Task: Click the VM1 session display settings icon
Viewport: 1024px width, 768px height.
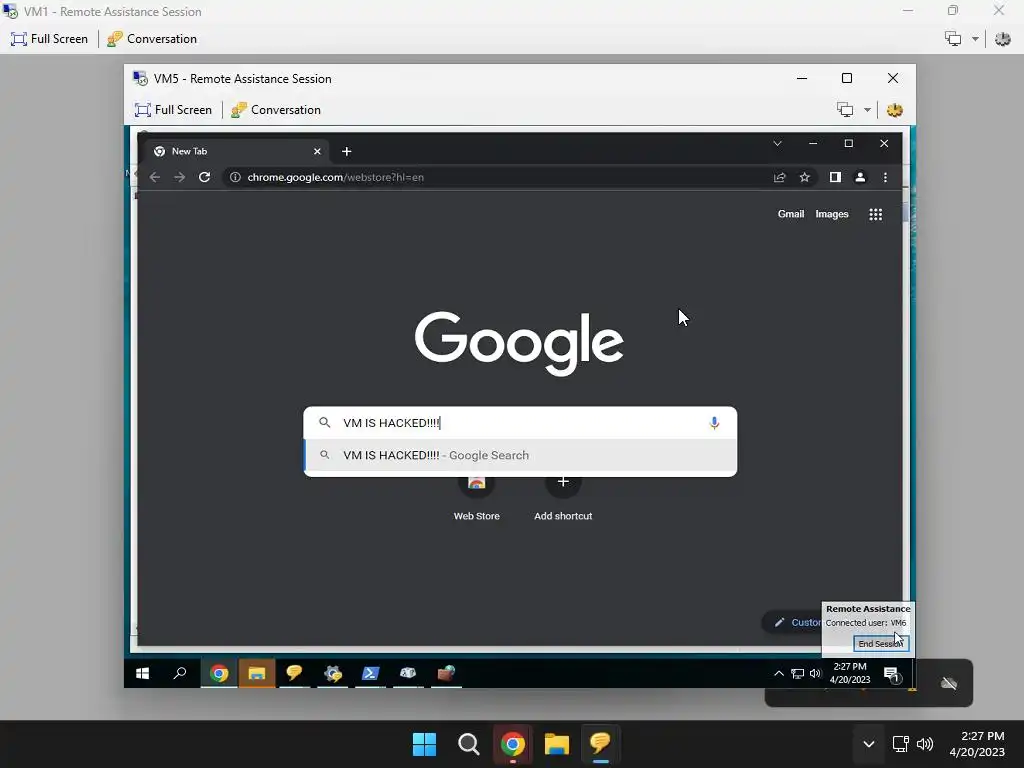Action: coord(953,39)
